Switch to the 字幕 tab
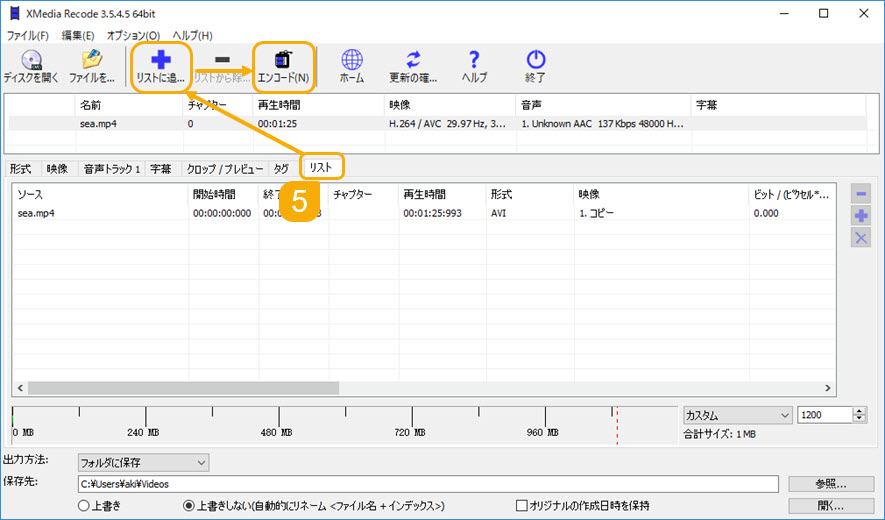 click(x=161, y=168)
